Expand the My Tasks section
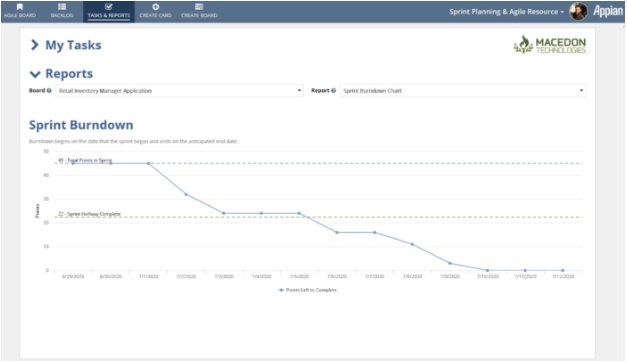 click(x=35, y=45)
